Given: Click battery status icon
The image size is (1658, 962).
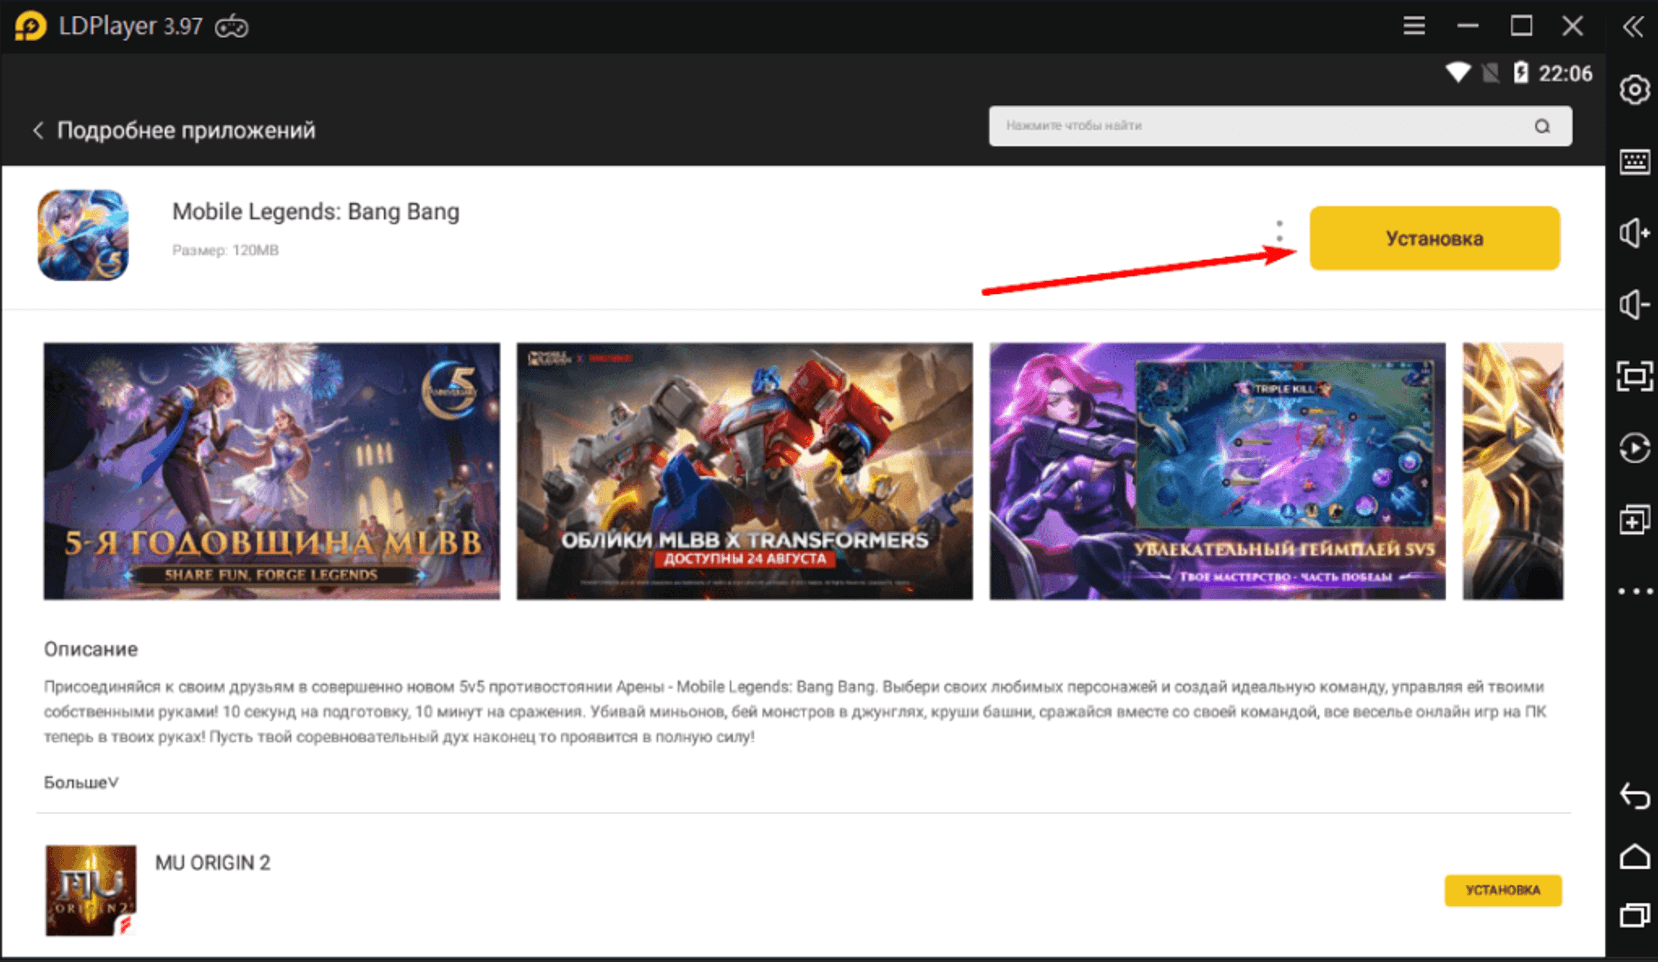Looking at the screenshot, I should 1520,72.
